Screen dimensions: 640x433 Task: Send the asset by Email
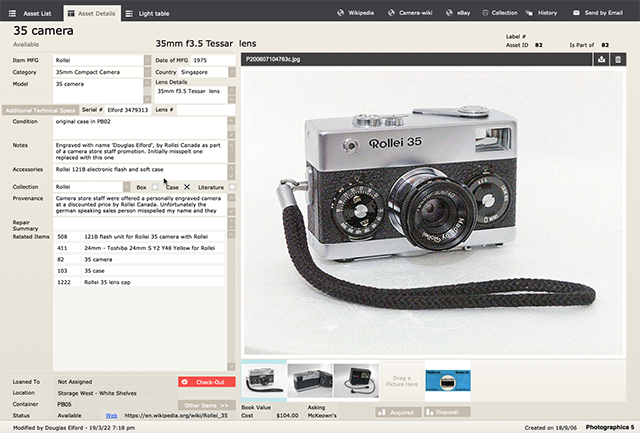[611, 13]
